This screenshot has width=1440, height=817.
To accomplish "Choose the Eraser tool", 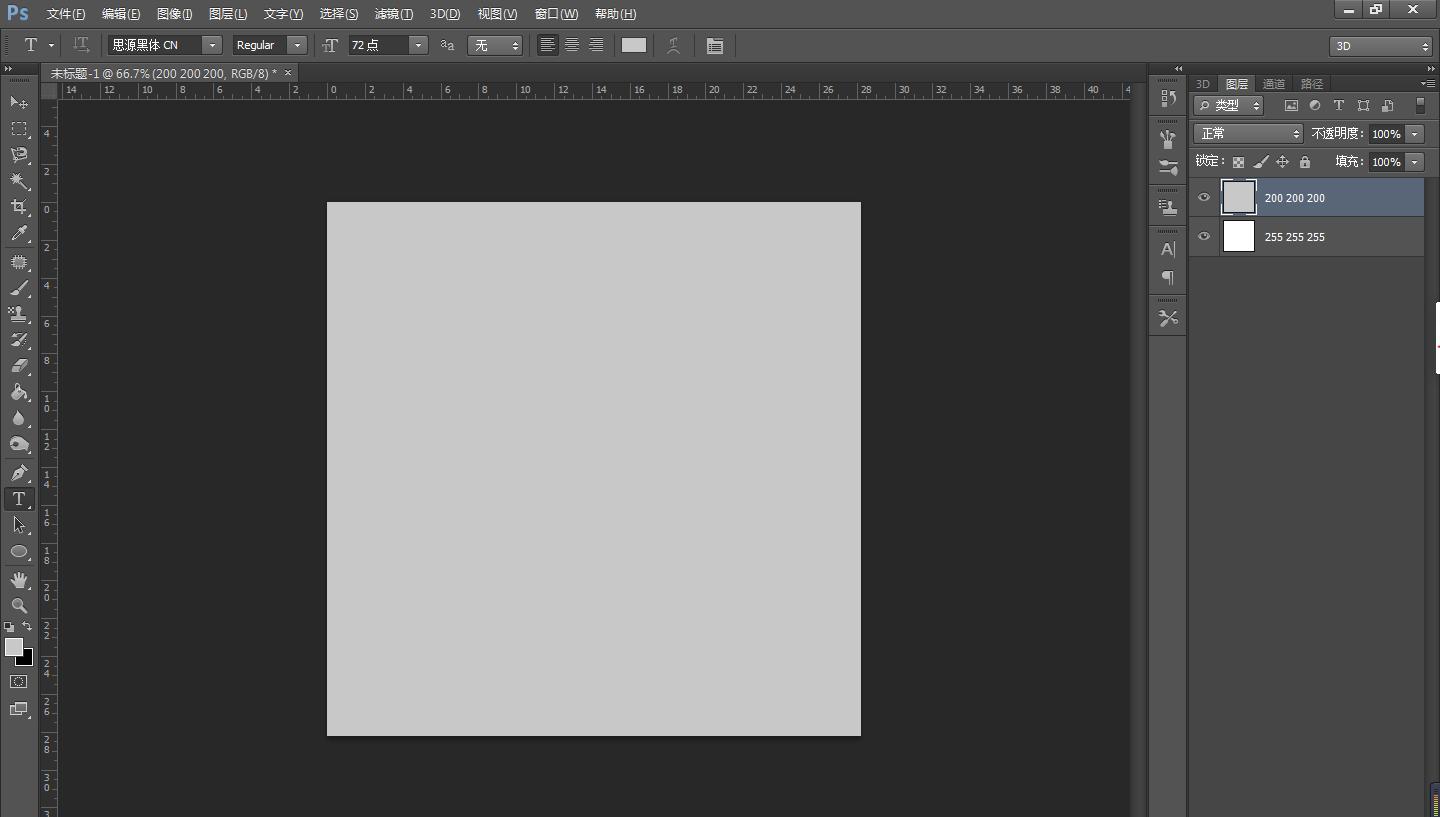I will (19, 366).
